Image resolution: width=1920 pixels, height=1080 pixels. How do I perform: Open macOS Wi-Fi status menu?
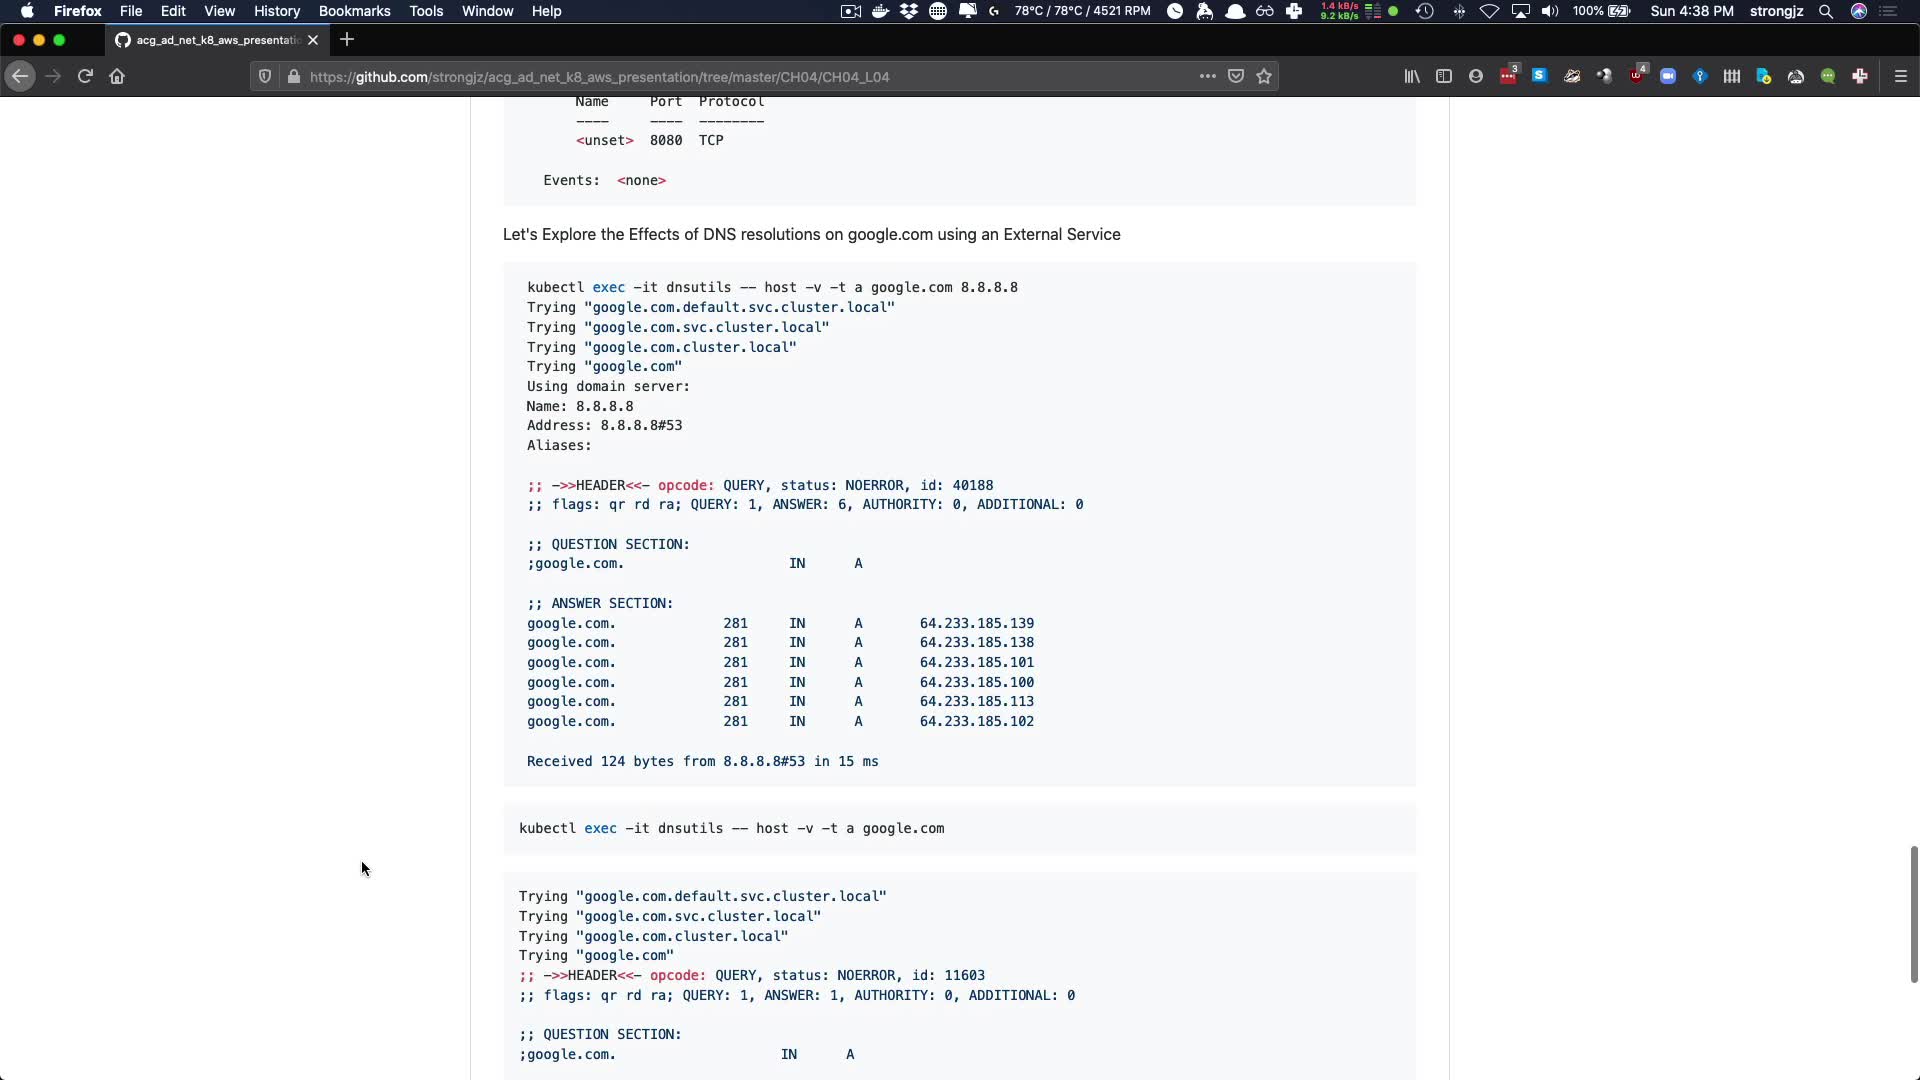1489,11
